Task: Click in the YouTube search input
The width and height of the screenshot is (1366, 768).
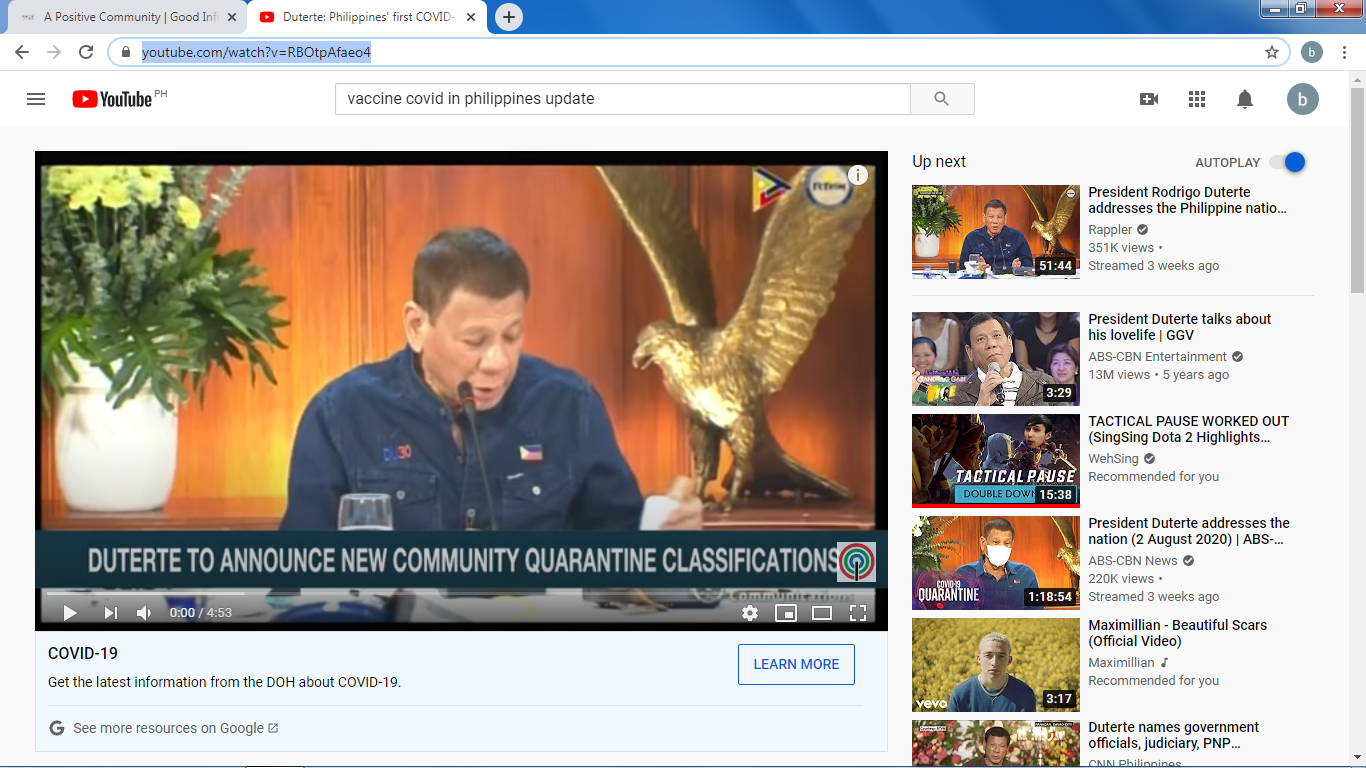Action: (623, 99)
